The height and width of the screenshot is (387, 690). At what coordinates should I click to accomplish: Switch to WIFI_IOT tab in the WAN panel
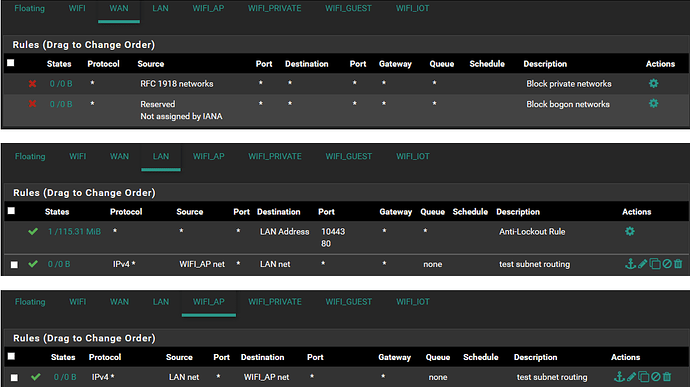point(412,8)
